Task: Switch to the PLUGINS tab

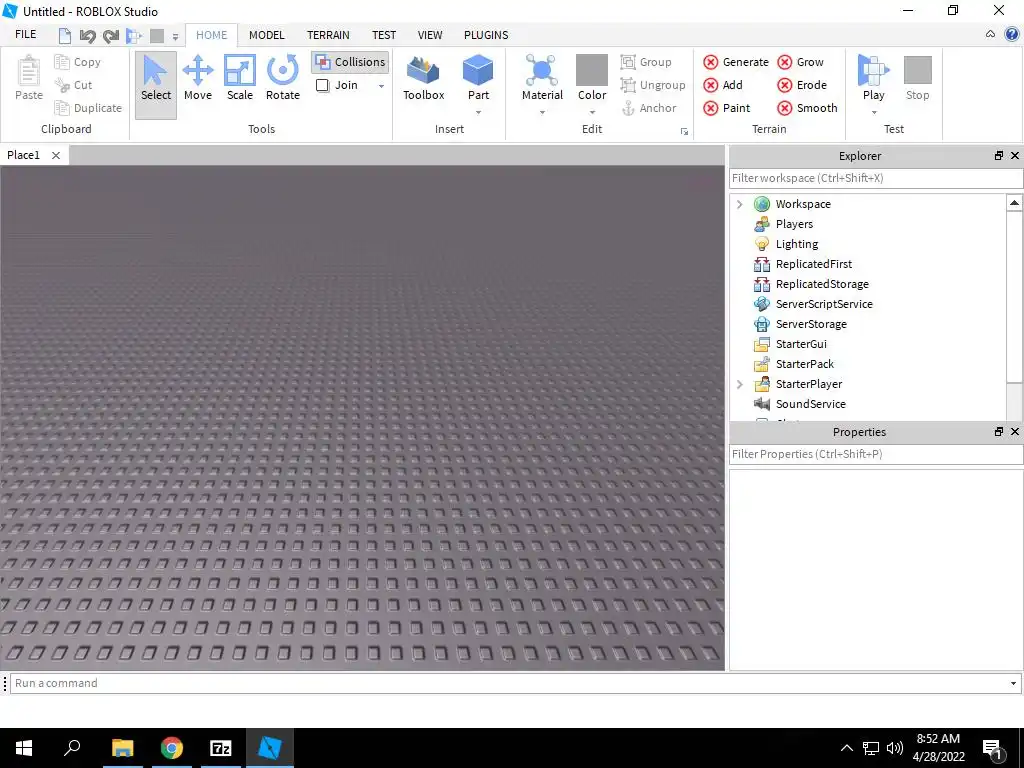Action: coord(486,35)
